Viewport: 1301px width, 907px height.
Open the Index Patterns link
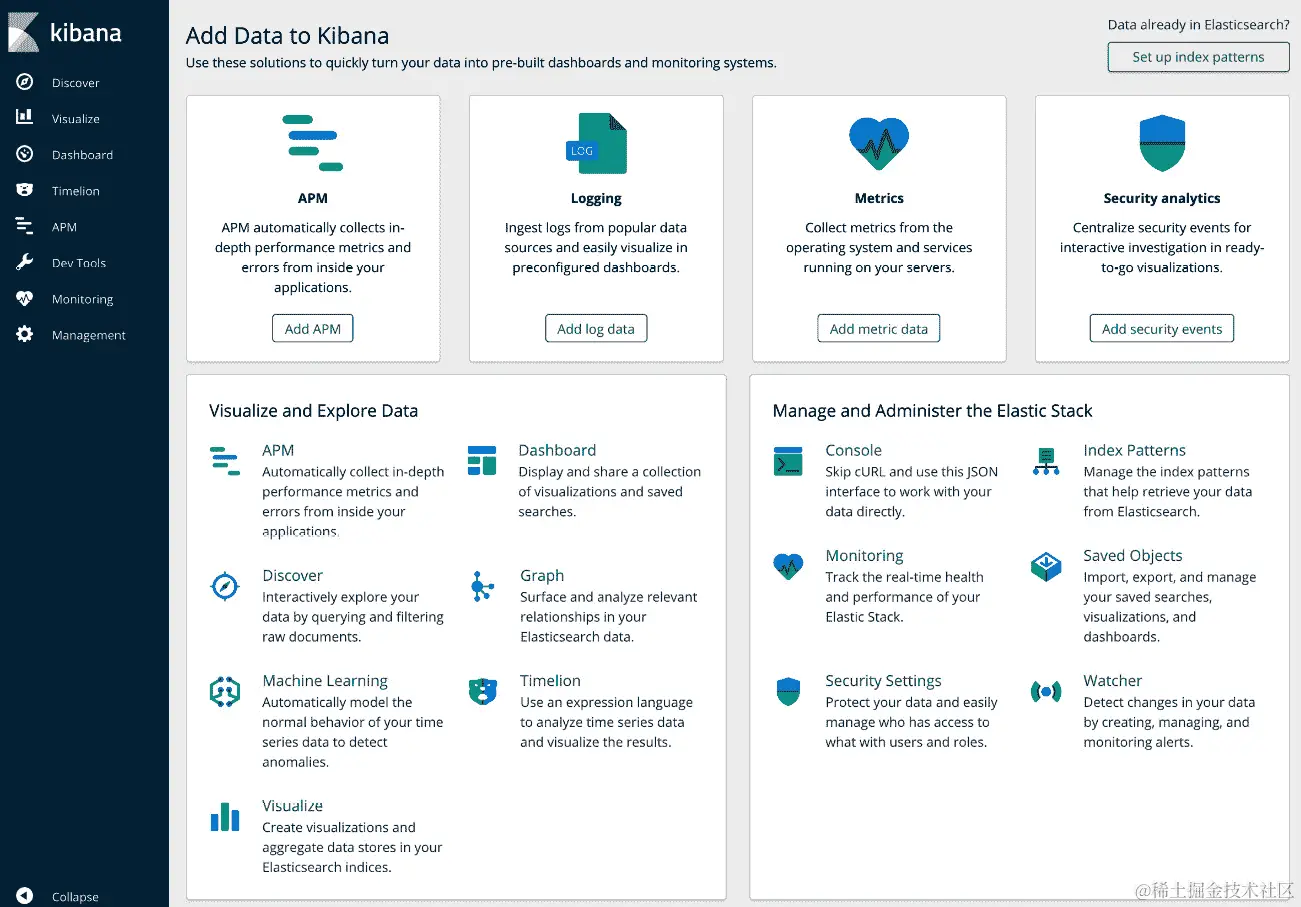point(1134,451)
